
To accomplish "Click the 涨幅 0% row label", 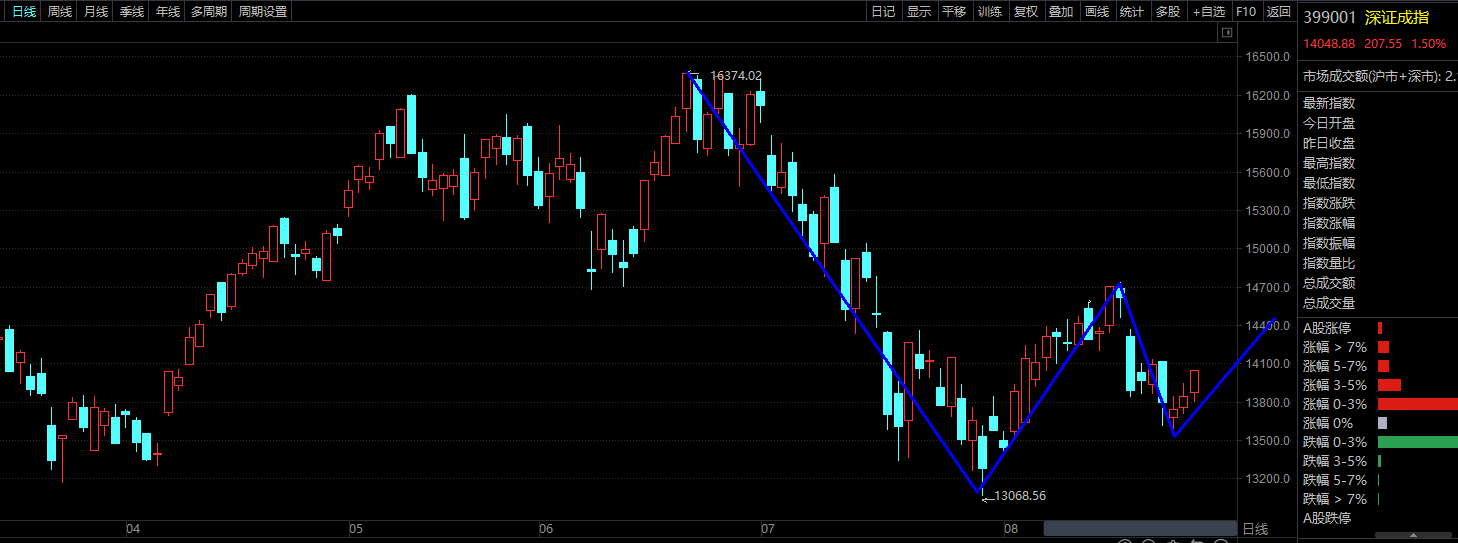I will pos(1327,423).
